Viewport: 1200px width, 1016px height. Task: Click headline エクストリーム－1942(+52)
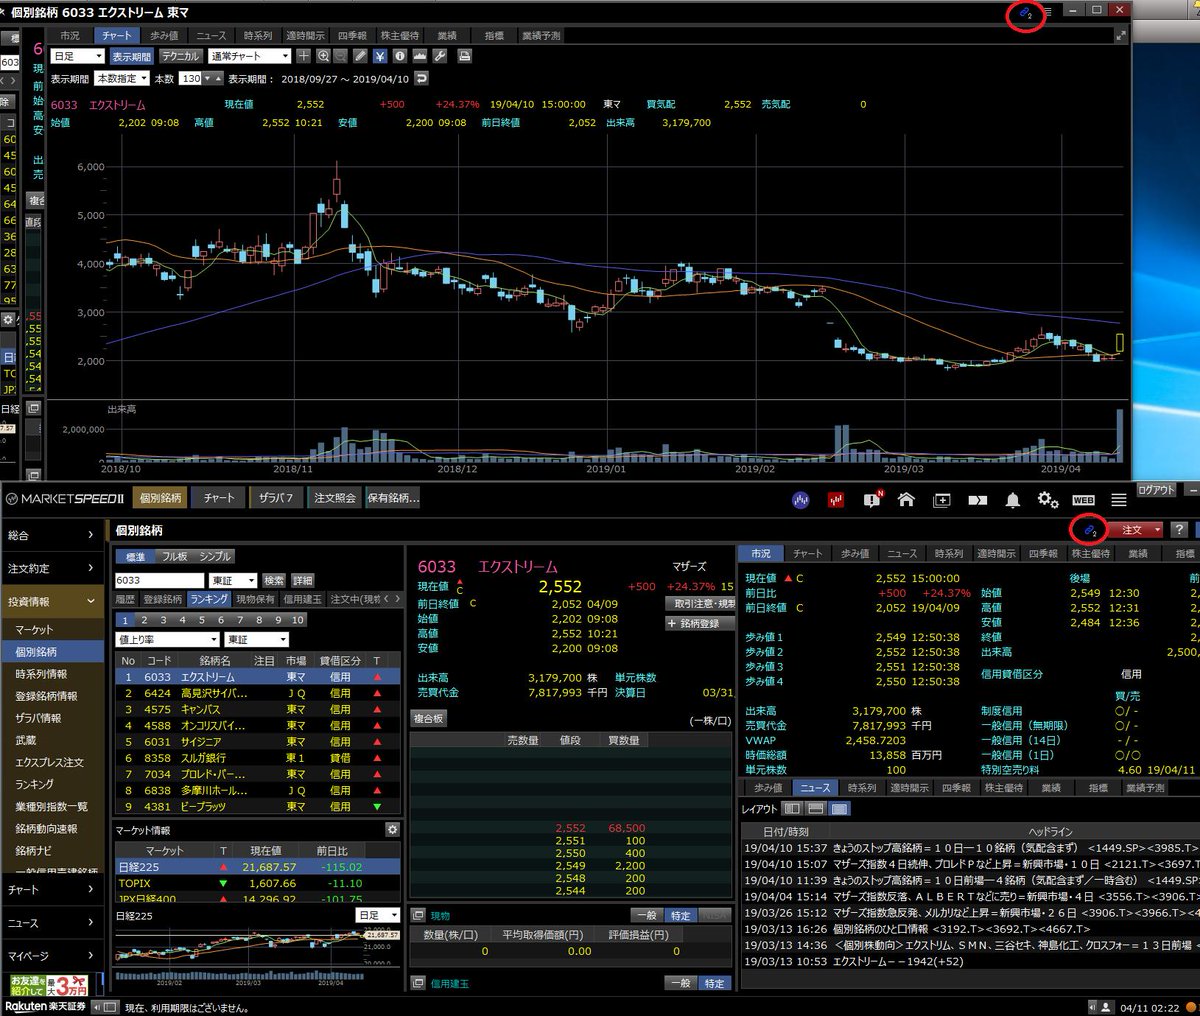tap(897, 961)
